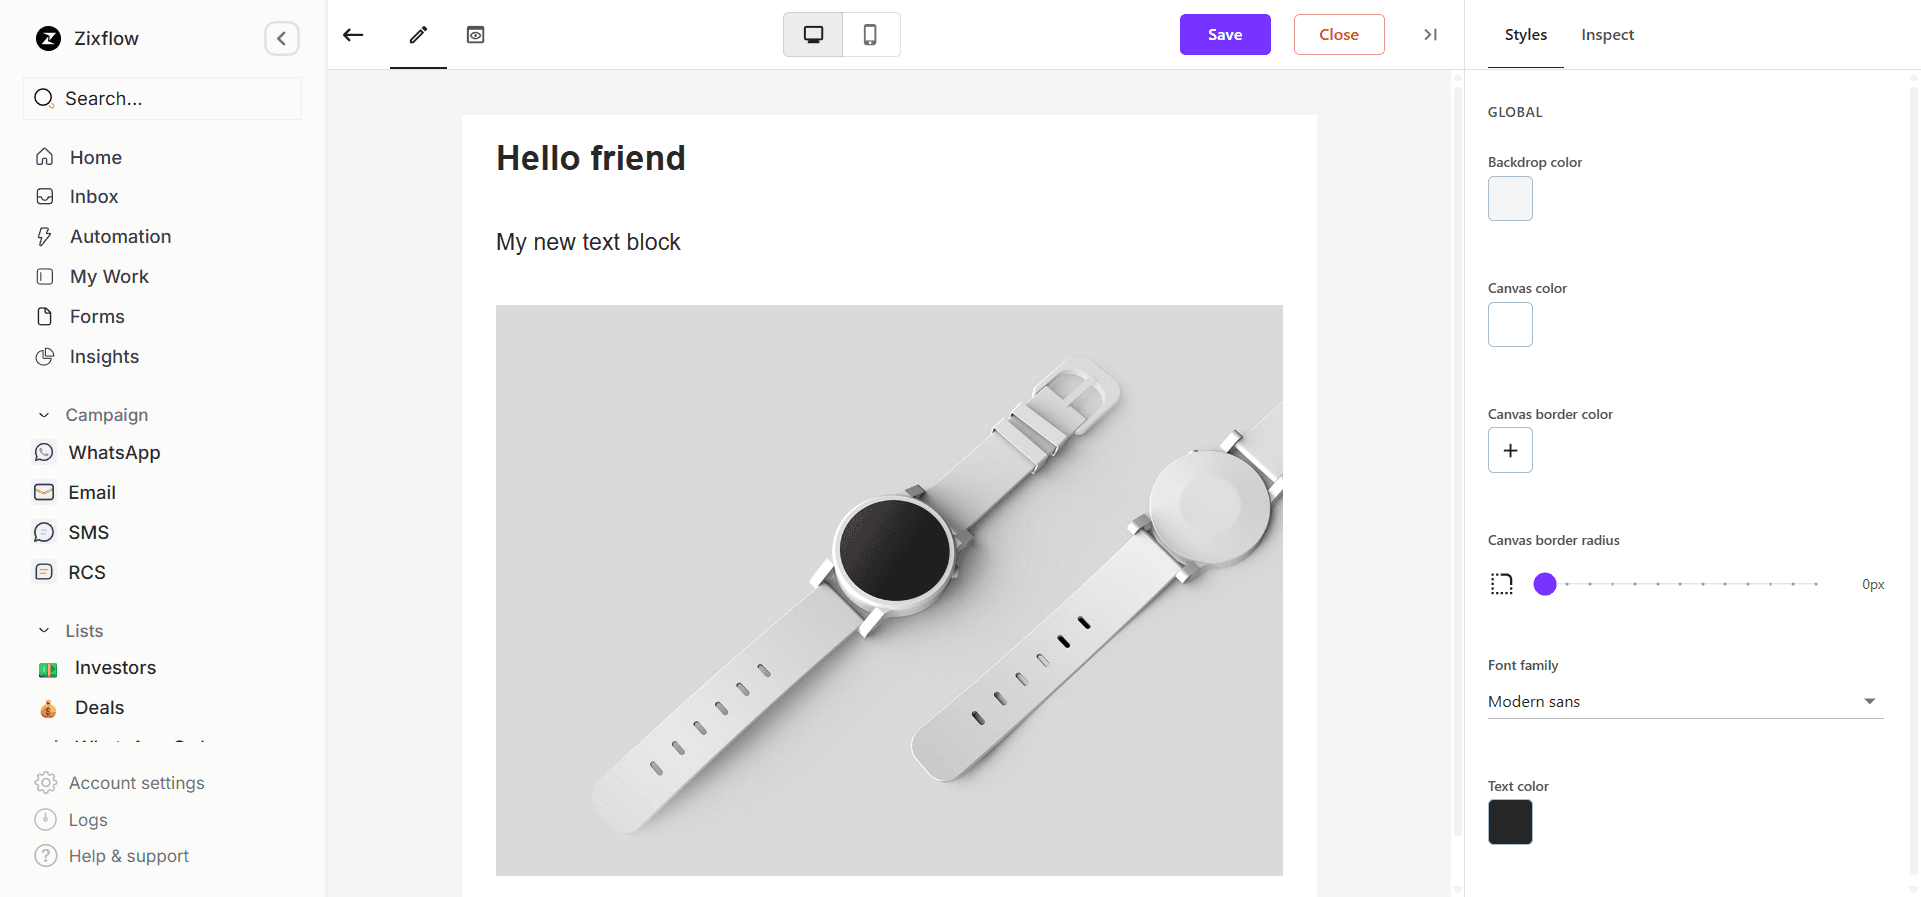1921x897 pixels.
Task: Click the Close button
Action: point(1338,35)
